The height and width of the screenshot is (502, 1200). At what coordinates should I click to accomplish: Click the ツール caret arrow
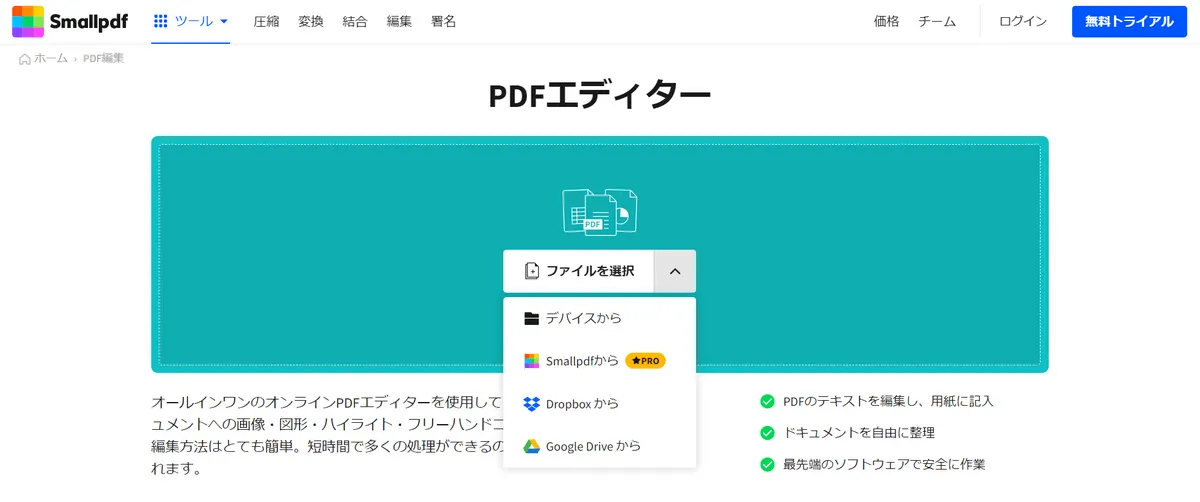[x=224, y=21]
